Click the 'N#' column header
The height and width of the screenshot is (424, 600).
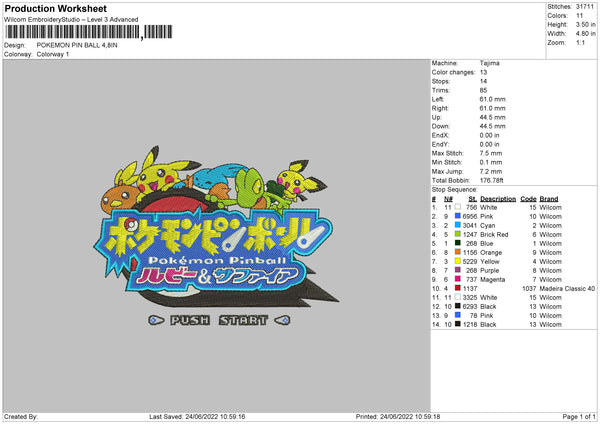click(x=448, y=199)
